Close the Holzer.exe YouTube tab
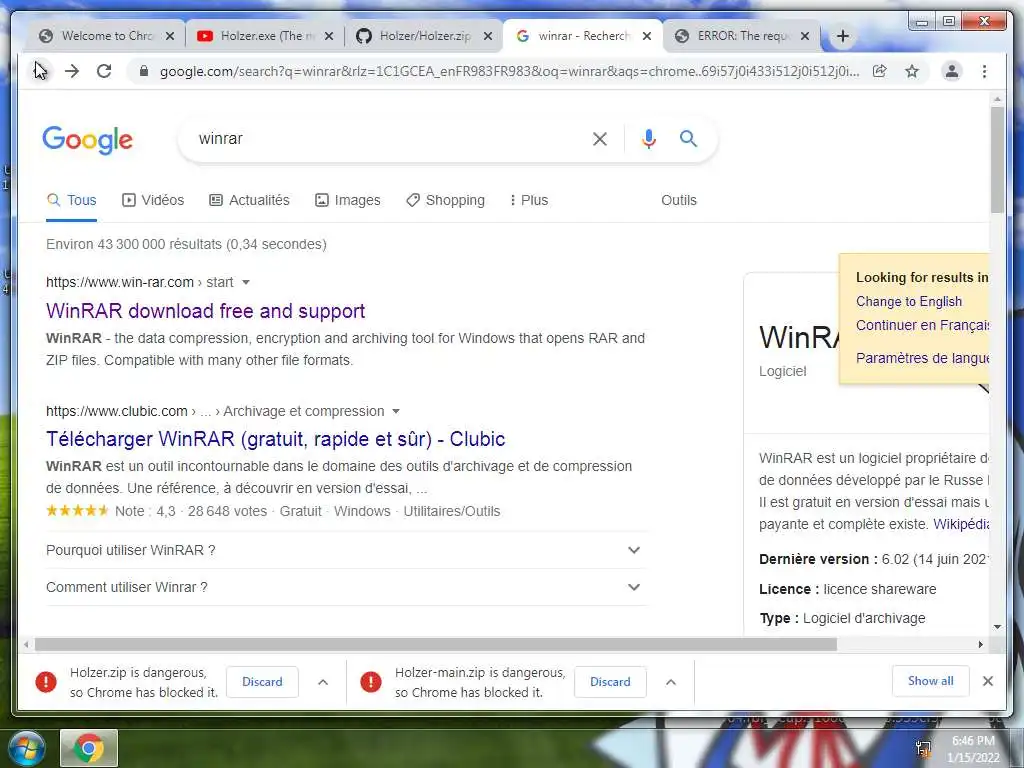 tap(329, 36)
